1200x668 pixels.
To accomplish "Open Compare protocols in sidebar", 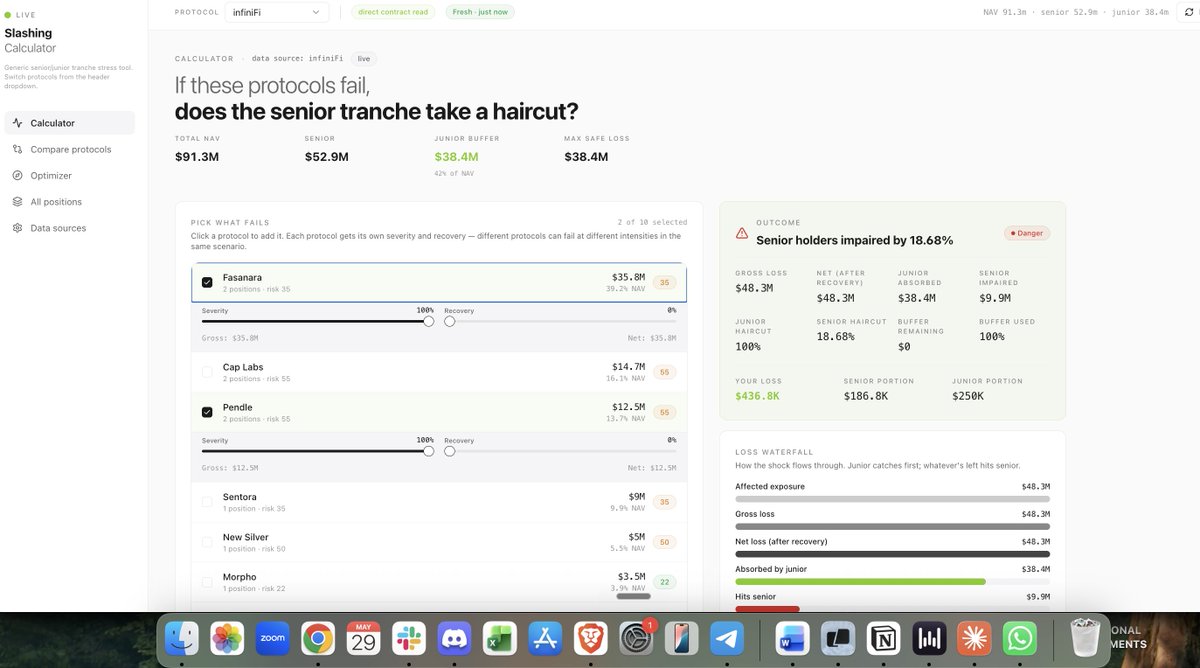I will click(69, 149).
